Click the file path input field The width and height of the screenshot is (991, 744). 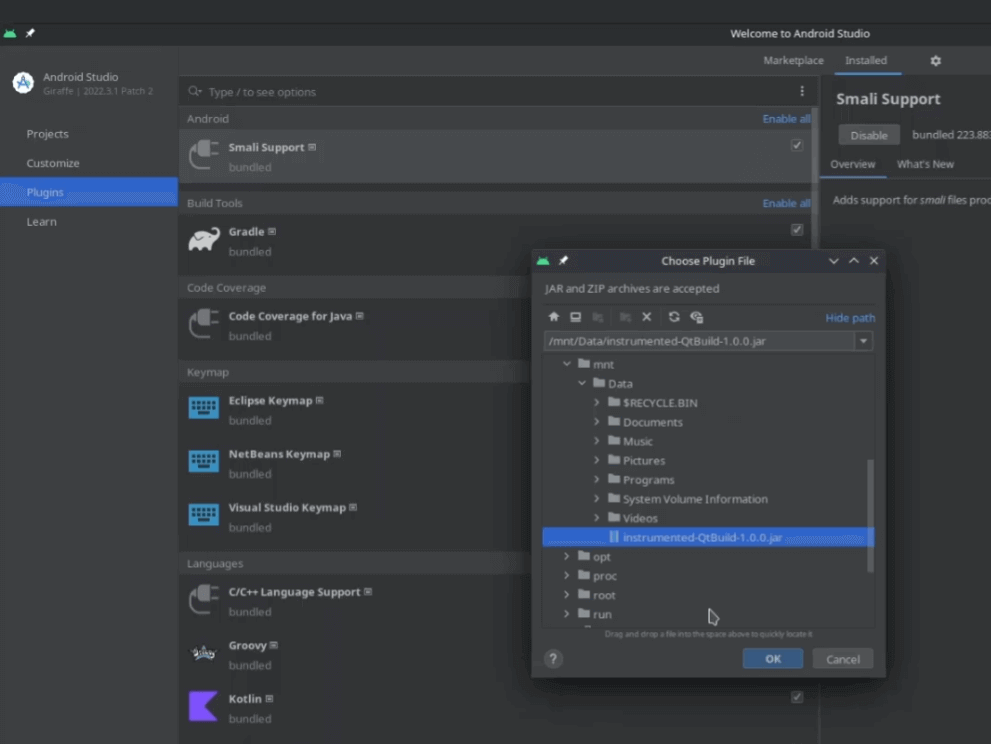click(699, 341)
